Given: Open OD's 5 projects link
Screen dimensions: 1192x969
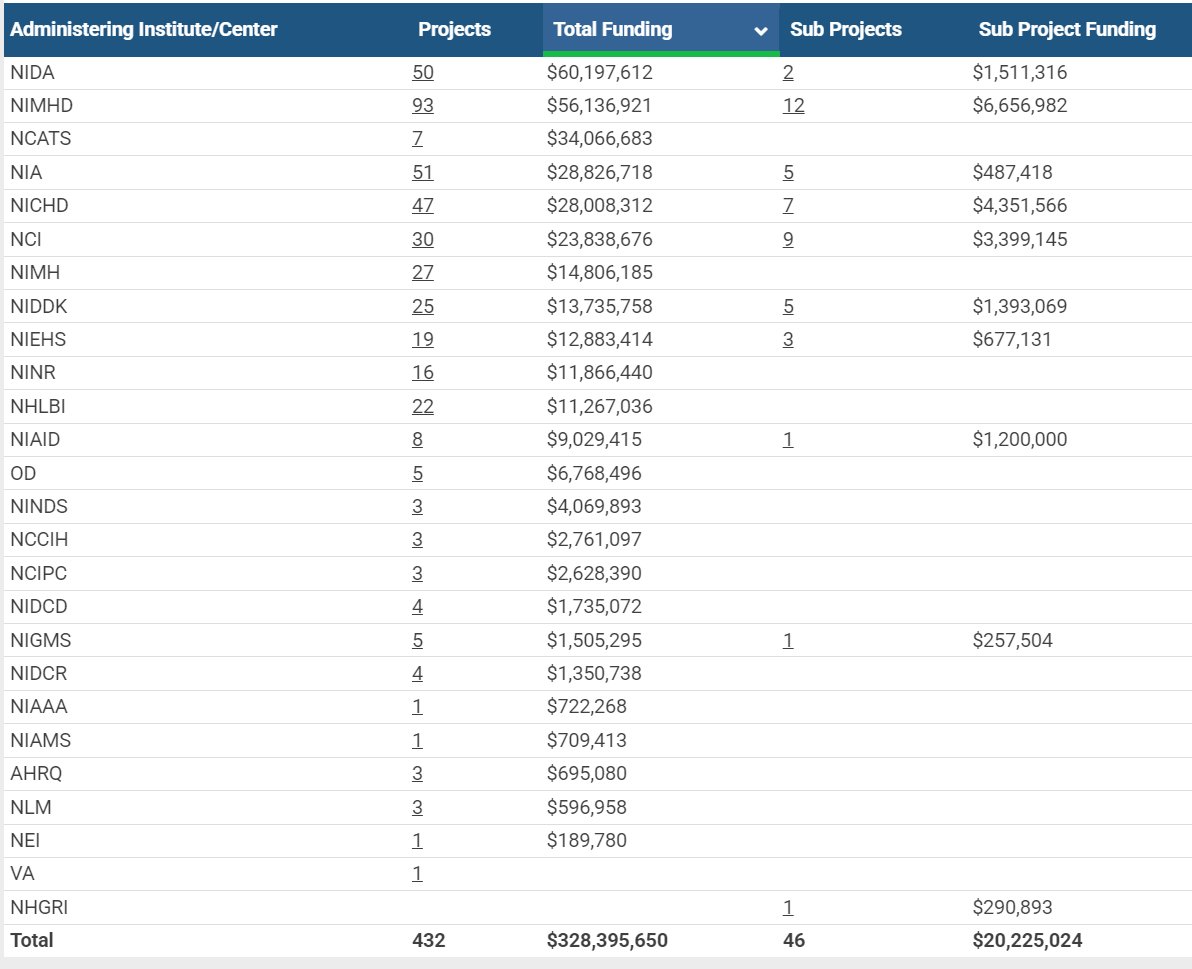Looking at the screenshot, I should [x=417, y=473].
